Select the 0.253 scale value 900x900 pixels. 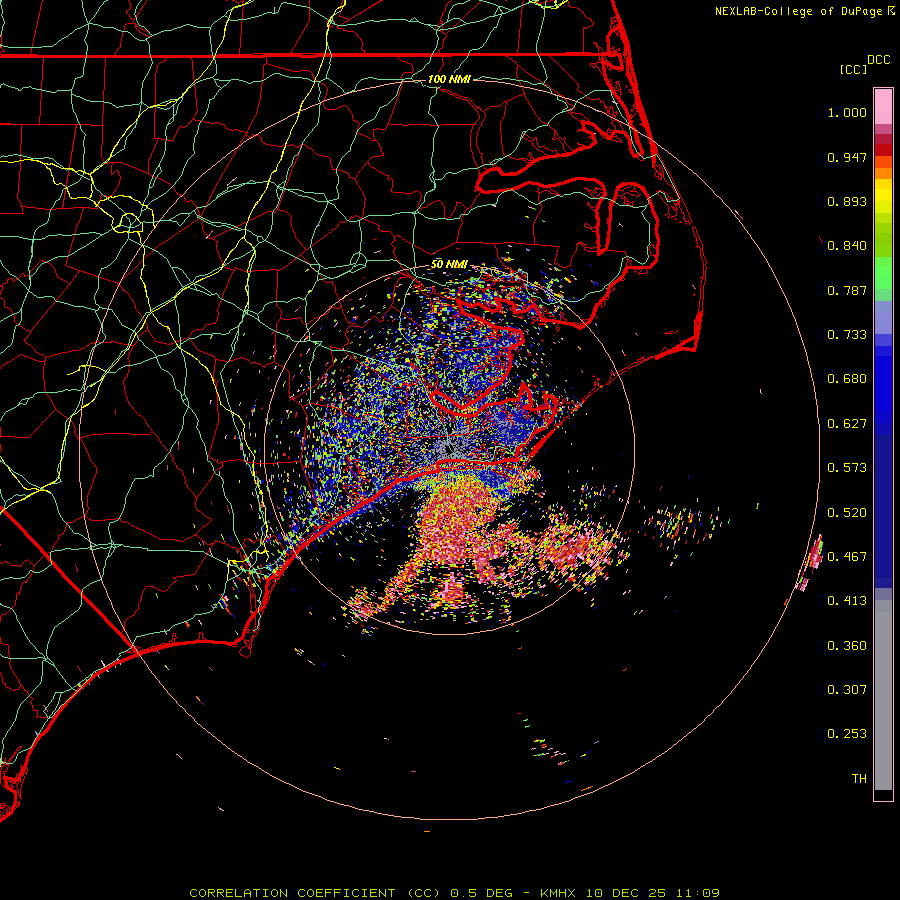pyautogui.click(x=847, y=734)
